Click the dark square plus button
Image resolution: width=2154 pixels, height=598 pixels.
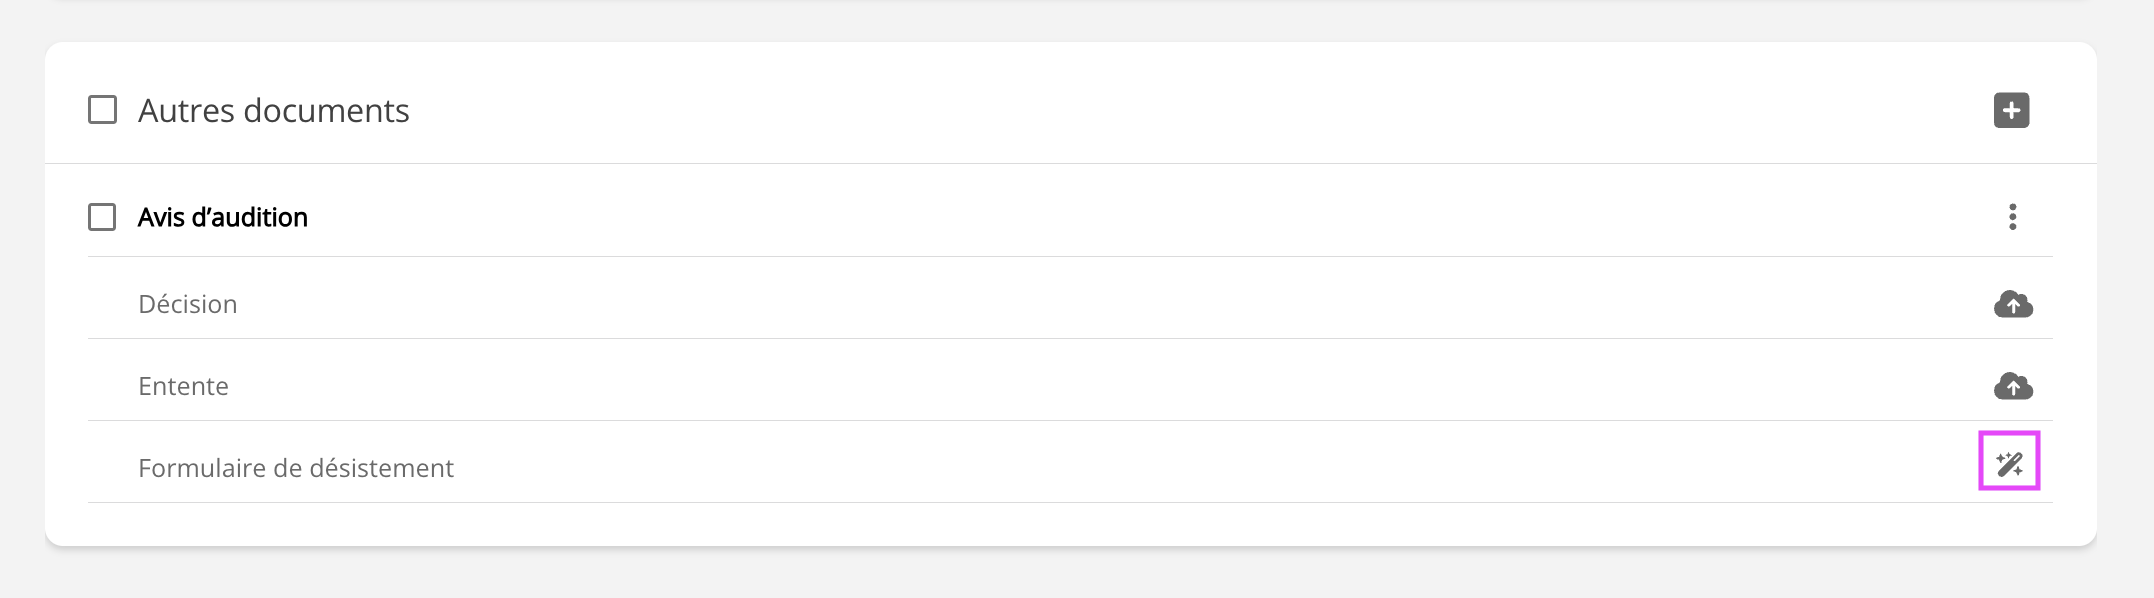[x=2011, y=110]
